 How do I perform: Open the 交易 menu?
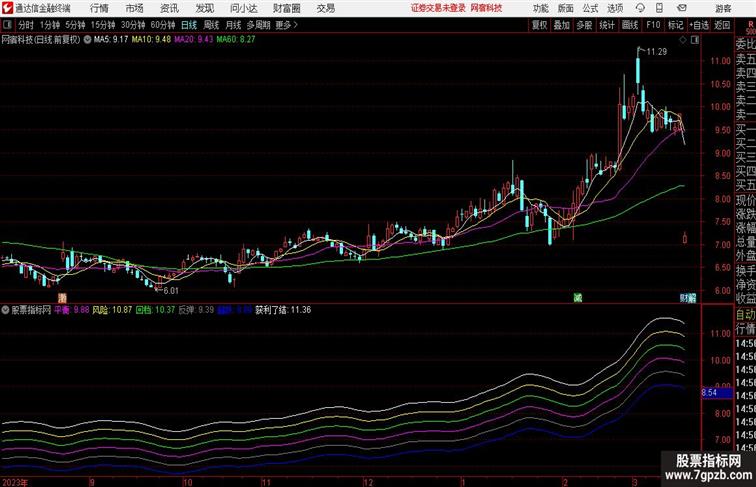(x=325, y=8)
